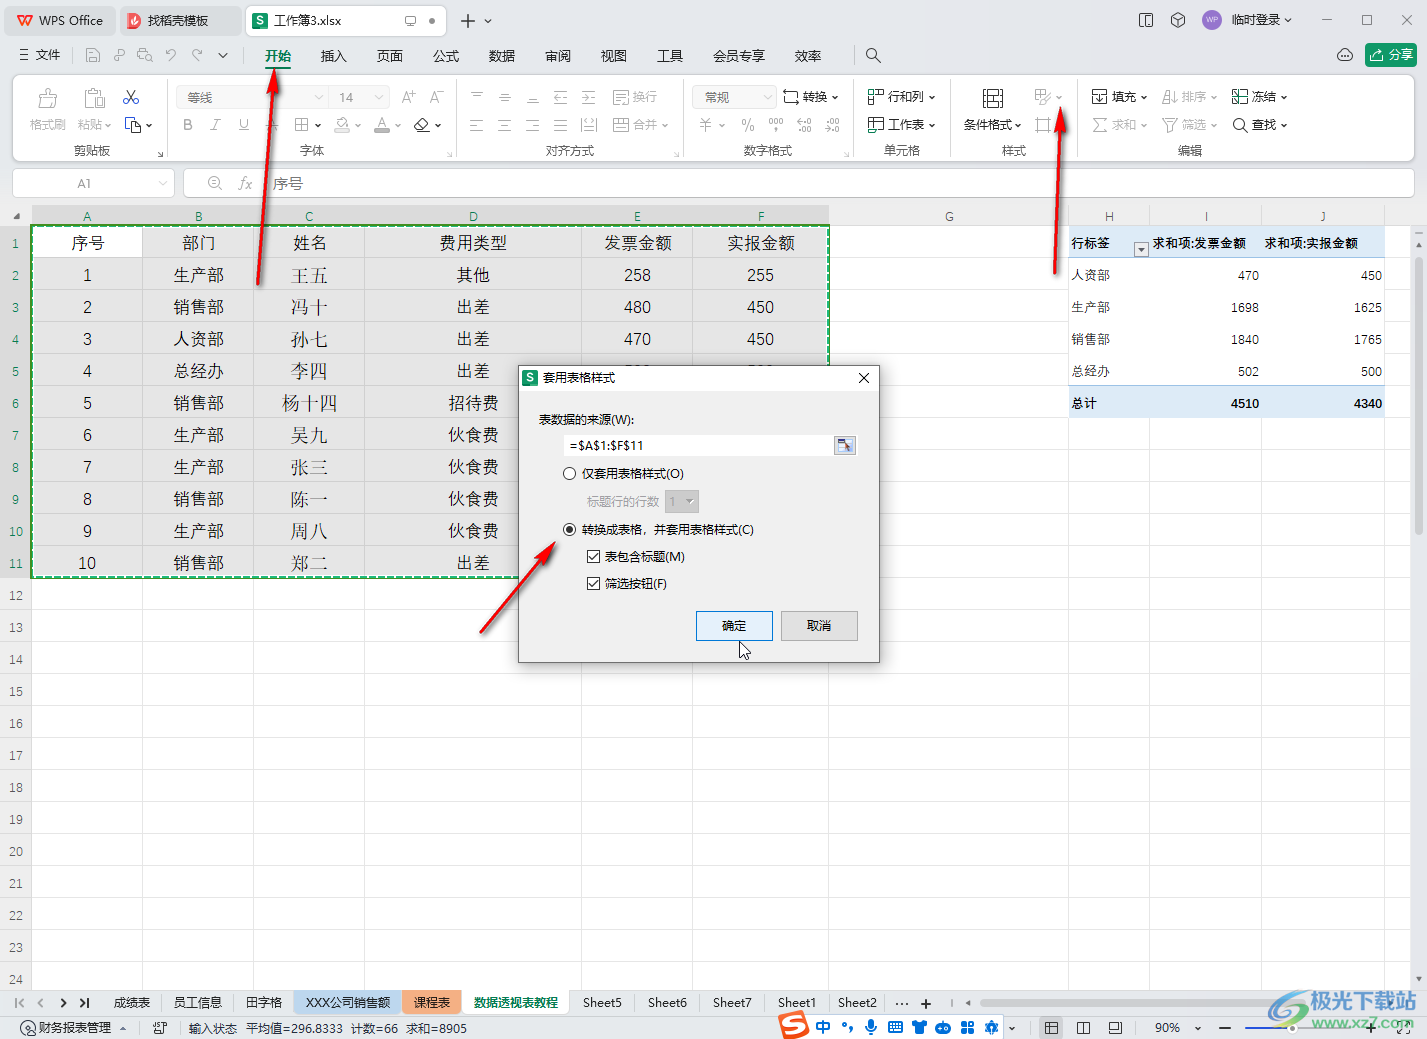Screen dimensions: 1427x1039
Task: Click the font color A swatch
Action: (382, 125)
